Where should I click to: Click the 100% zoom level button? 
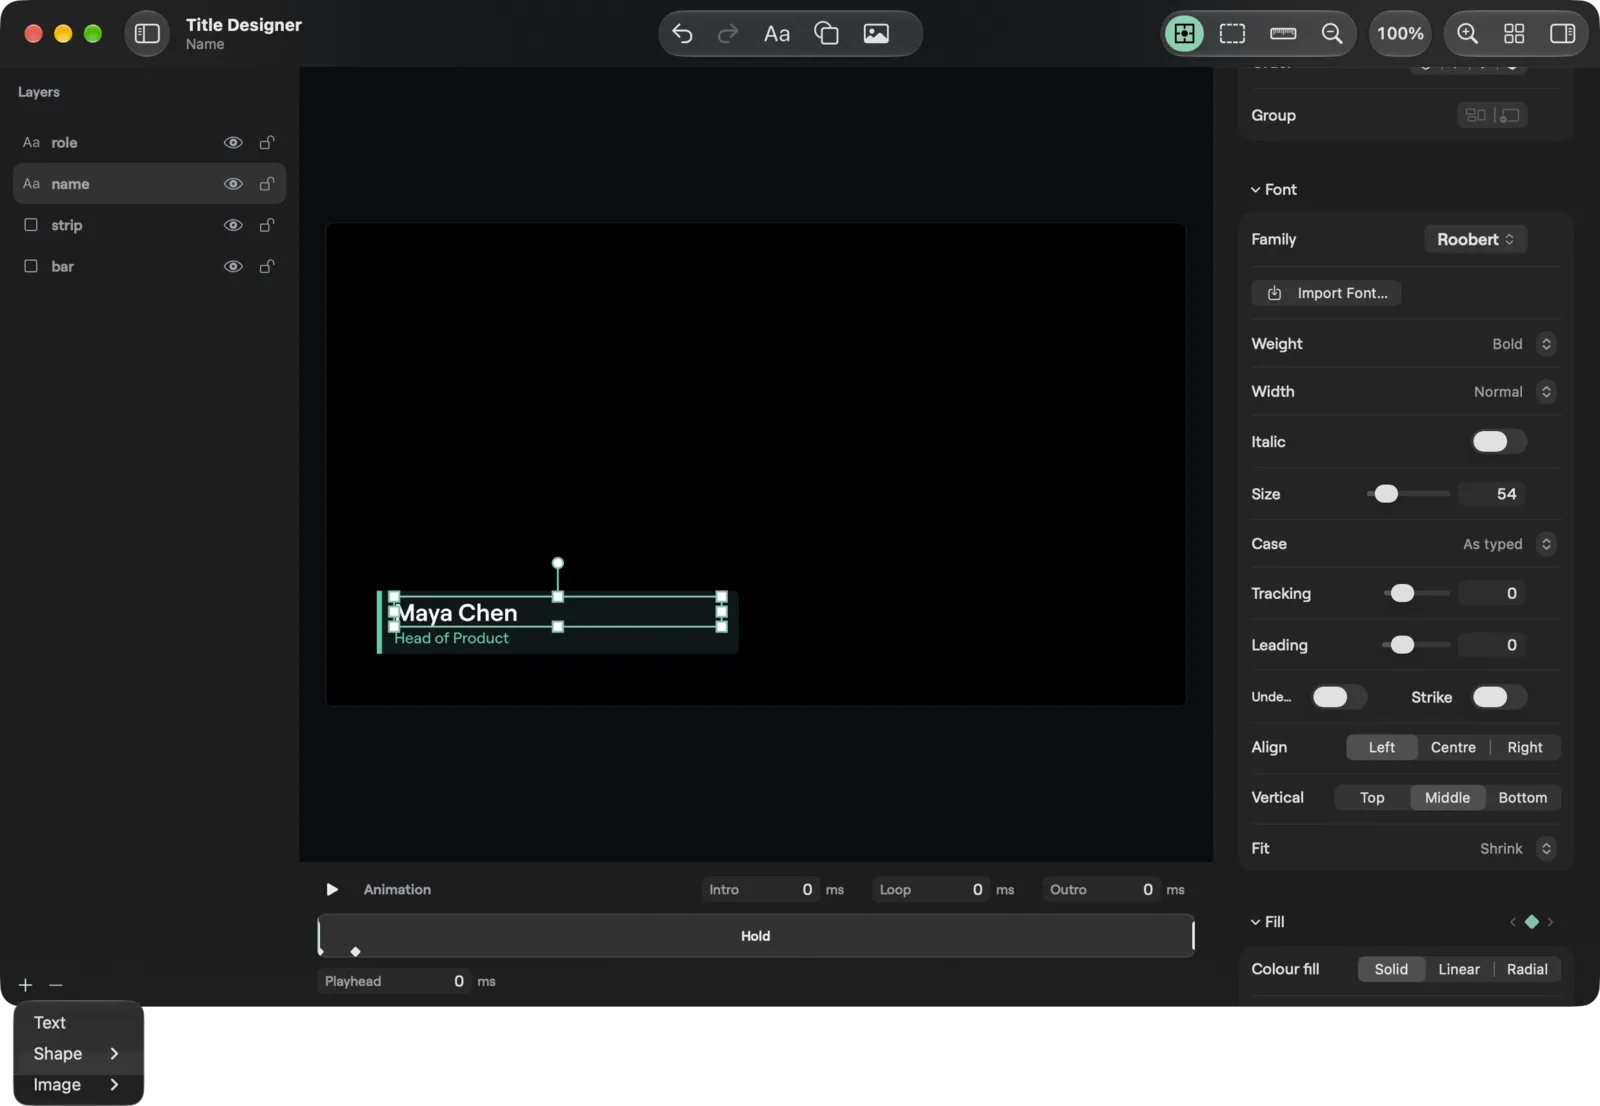pos(1400,34)
